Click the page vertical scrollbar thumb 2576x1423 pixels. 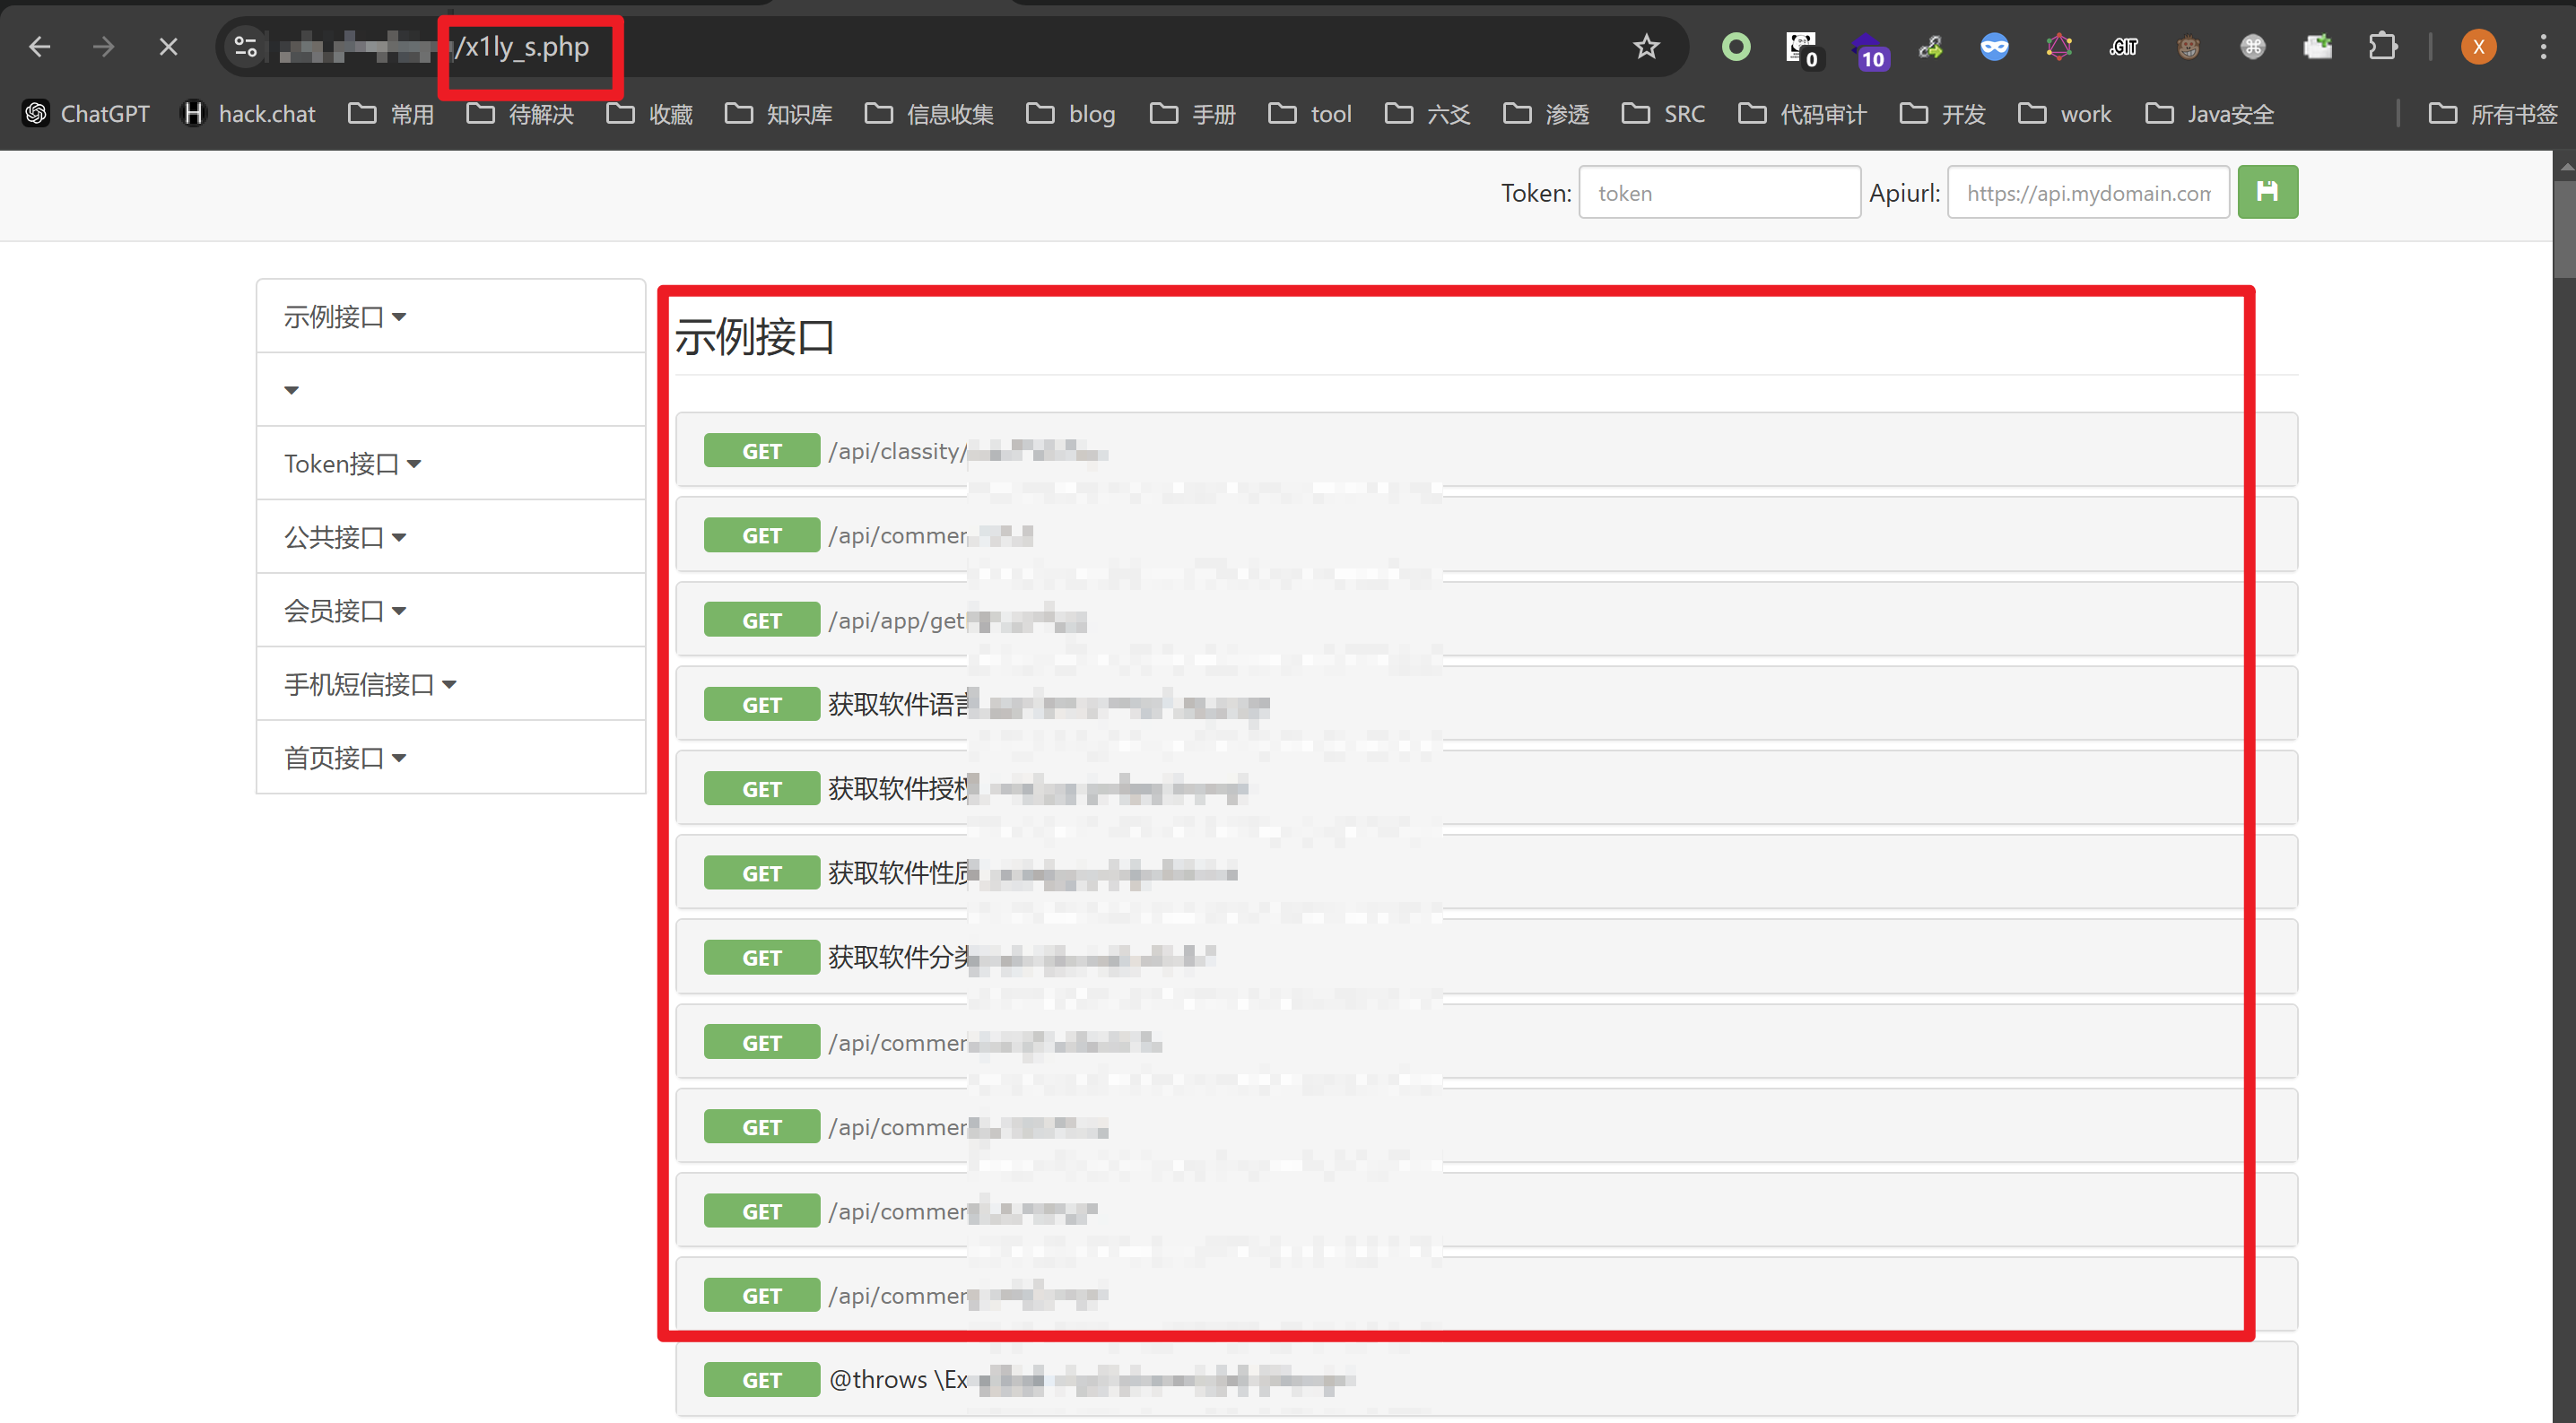tap(2565, 230)
